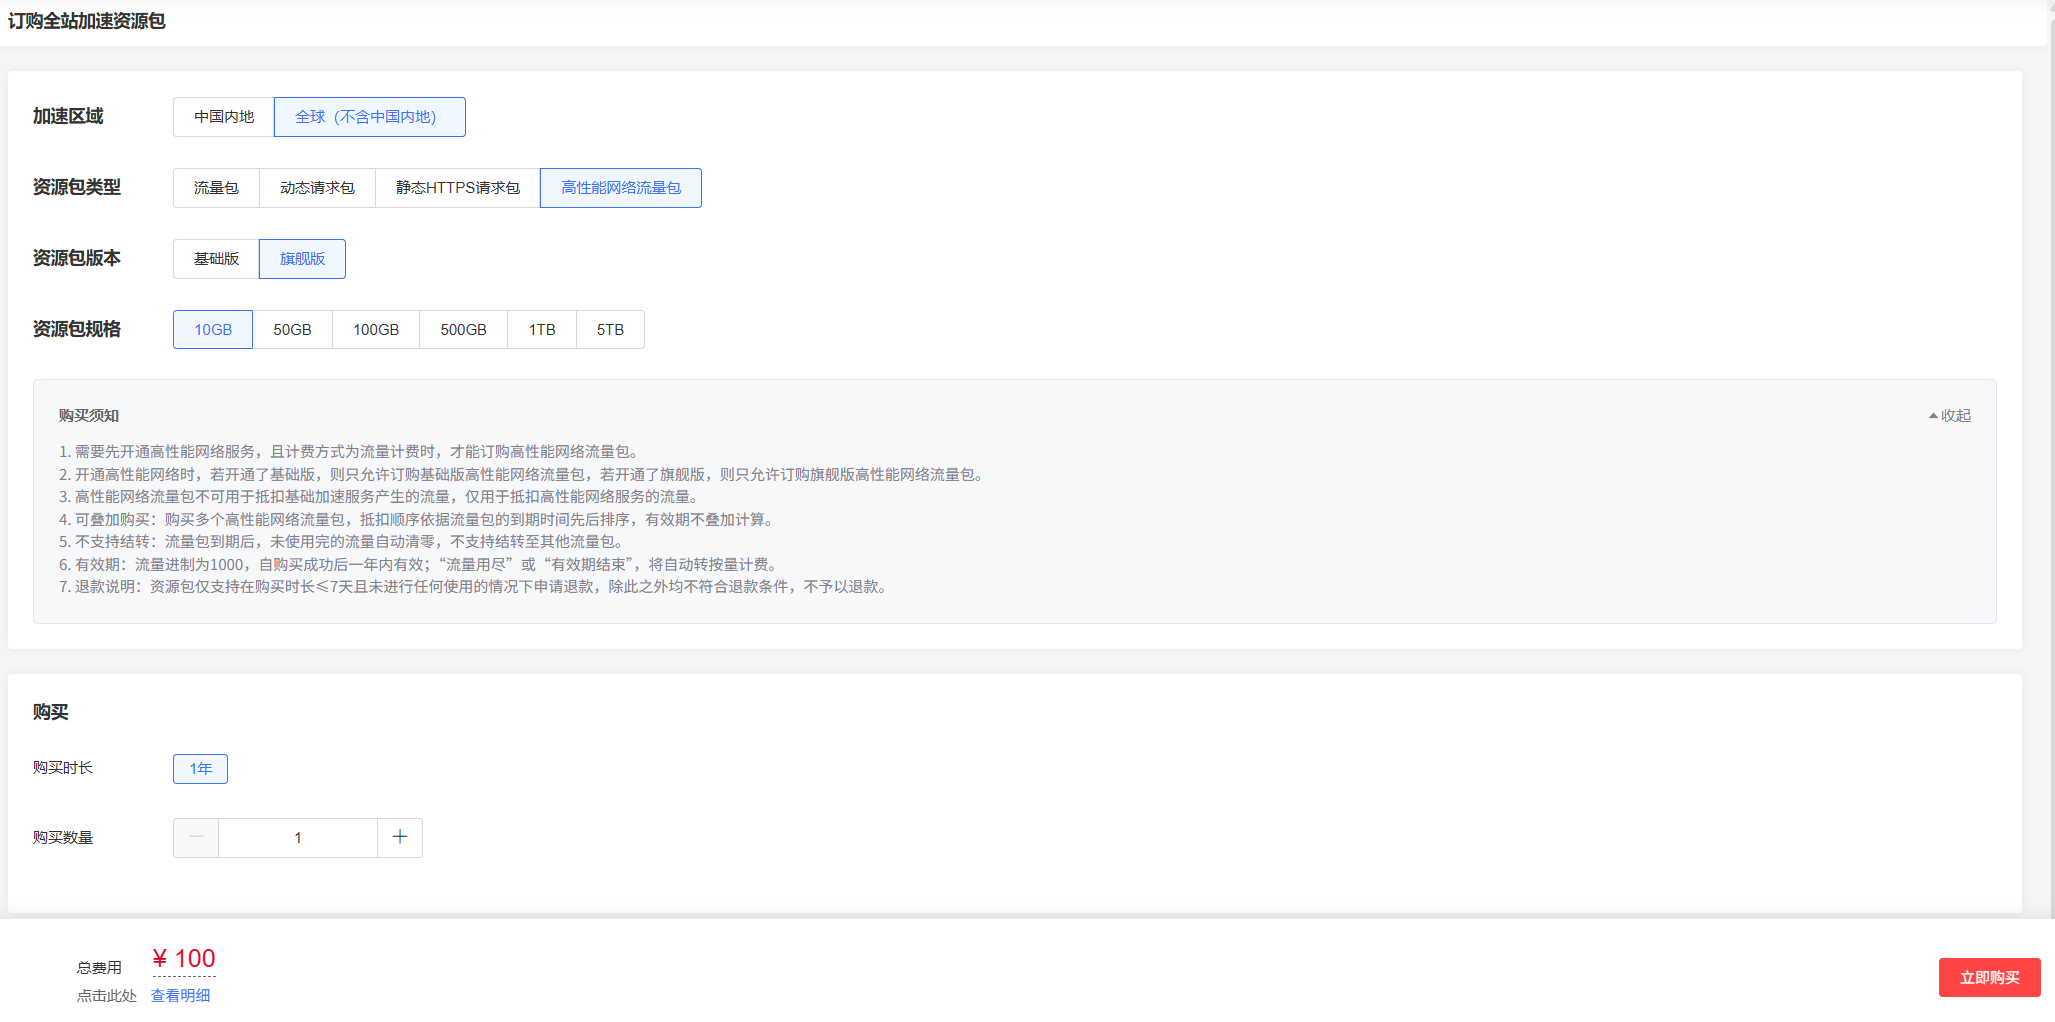Choose 流量包 resource package type

(216, 188)
